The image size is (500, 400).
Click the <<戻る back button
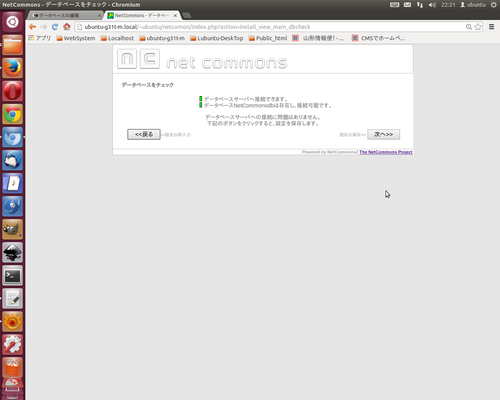coord(144,134)
